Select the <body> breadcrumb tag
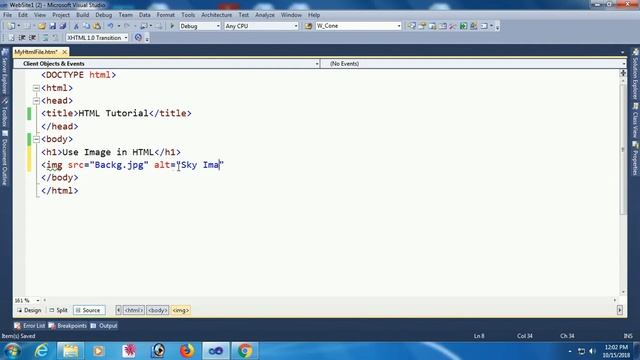Viewport: 640px width, 360px height. pyautogui.click(x=158, y=310)
